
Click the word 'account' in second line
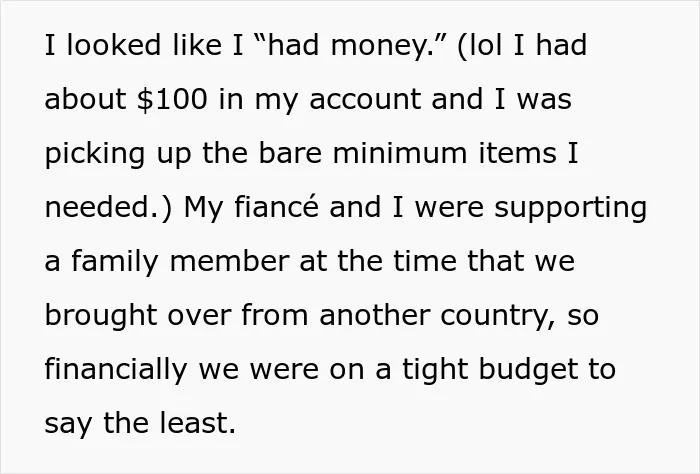click(365, 99)
